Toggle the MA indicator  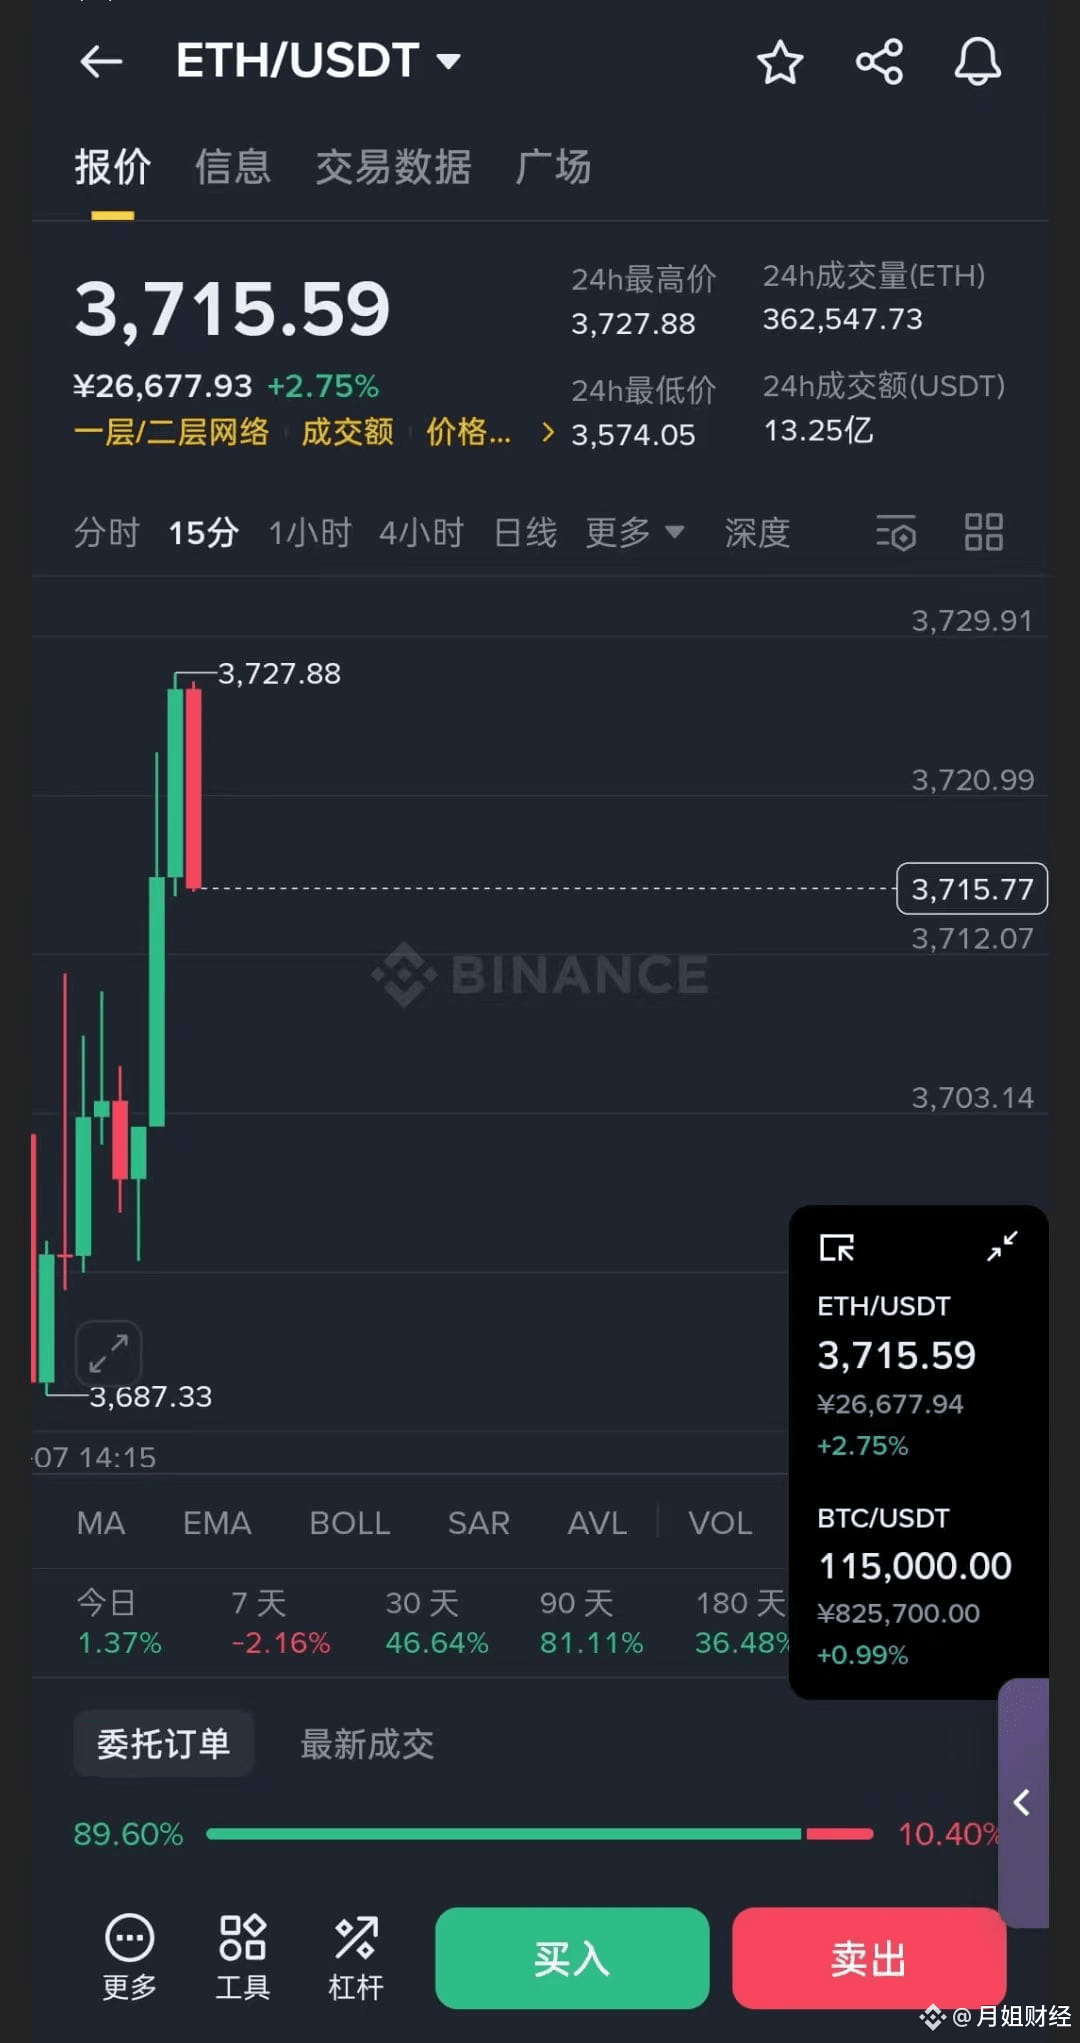tap(101, 1522)
